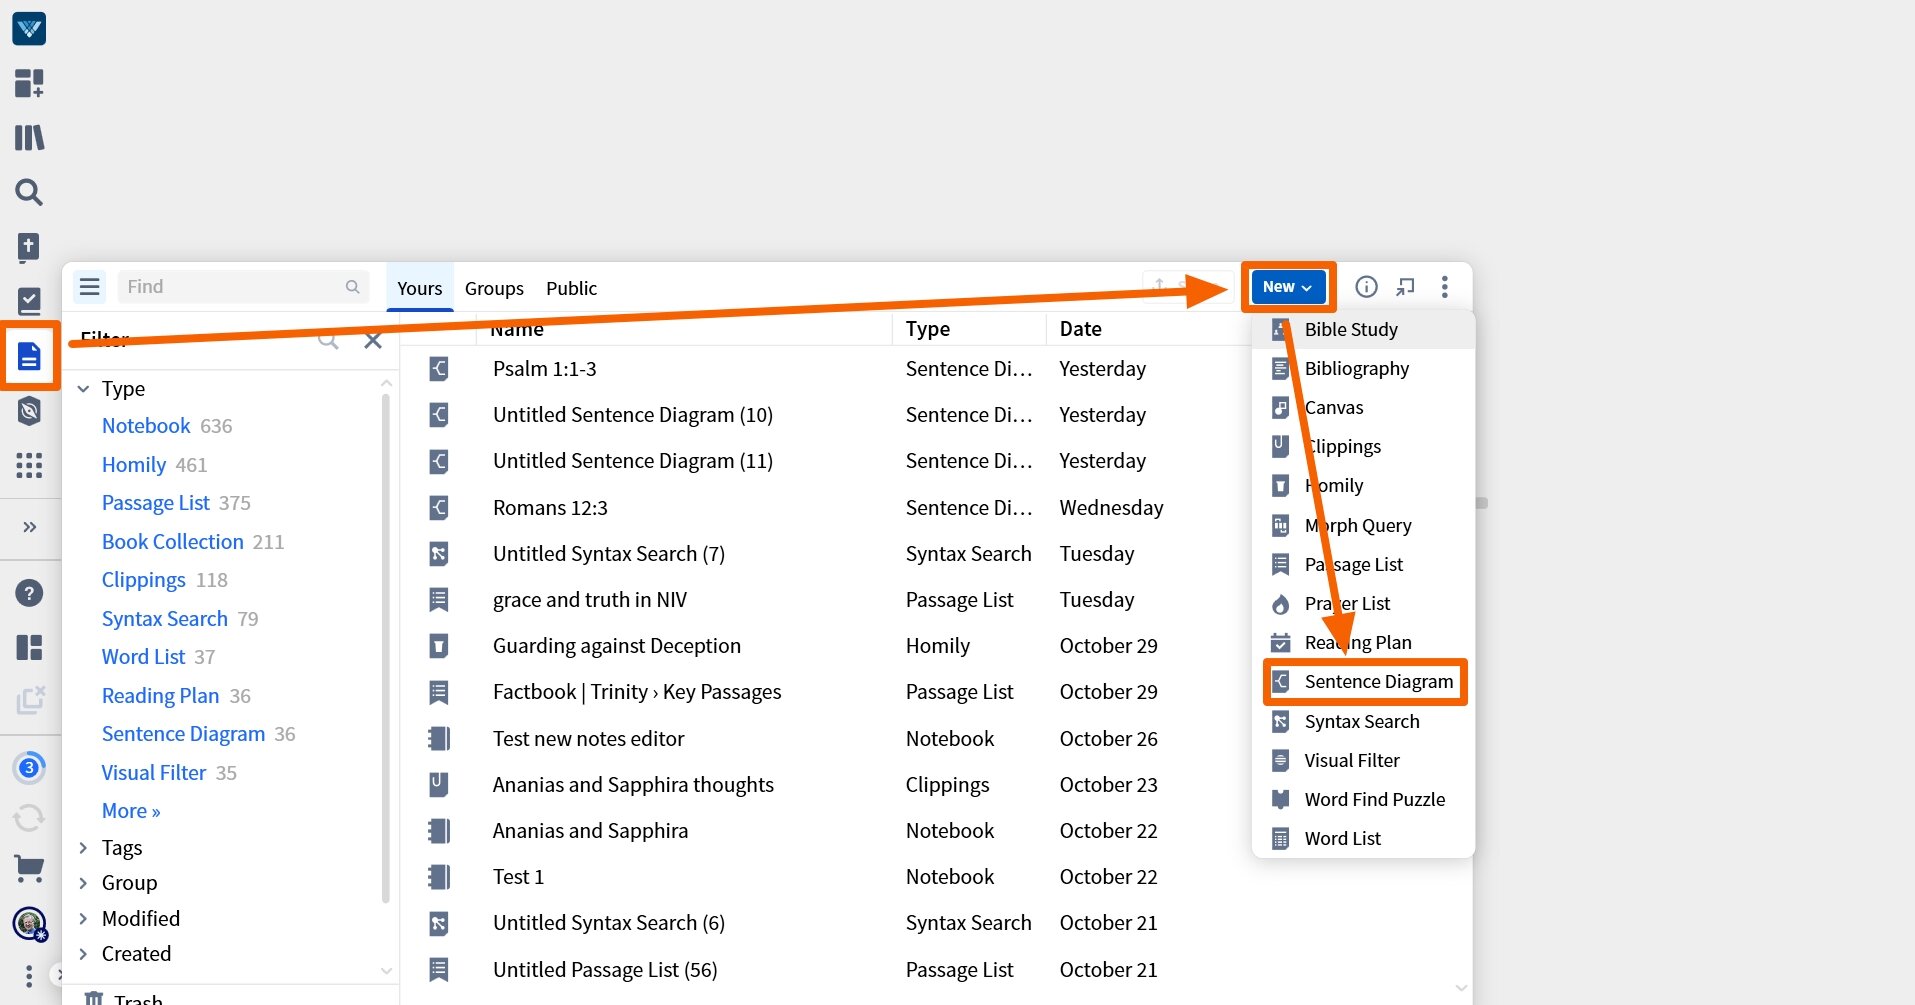Sort the list by the Type column header
This screenshot has height=1005, width=1915.
(928, 329)
